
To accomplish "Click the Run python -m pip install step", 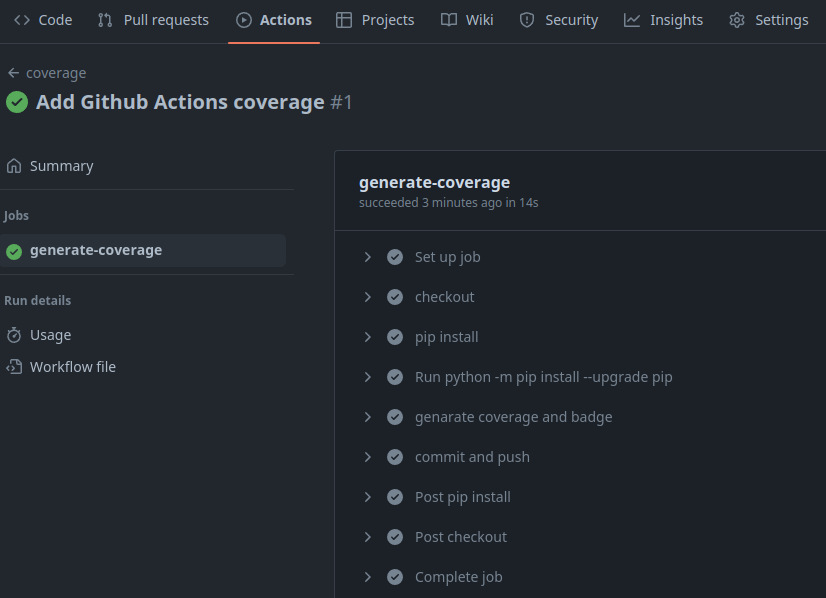I will [x=543, y=377].
